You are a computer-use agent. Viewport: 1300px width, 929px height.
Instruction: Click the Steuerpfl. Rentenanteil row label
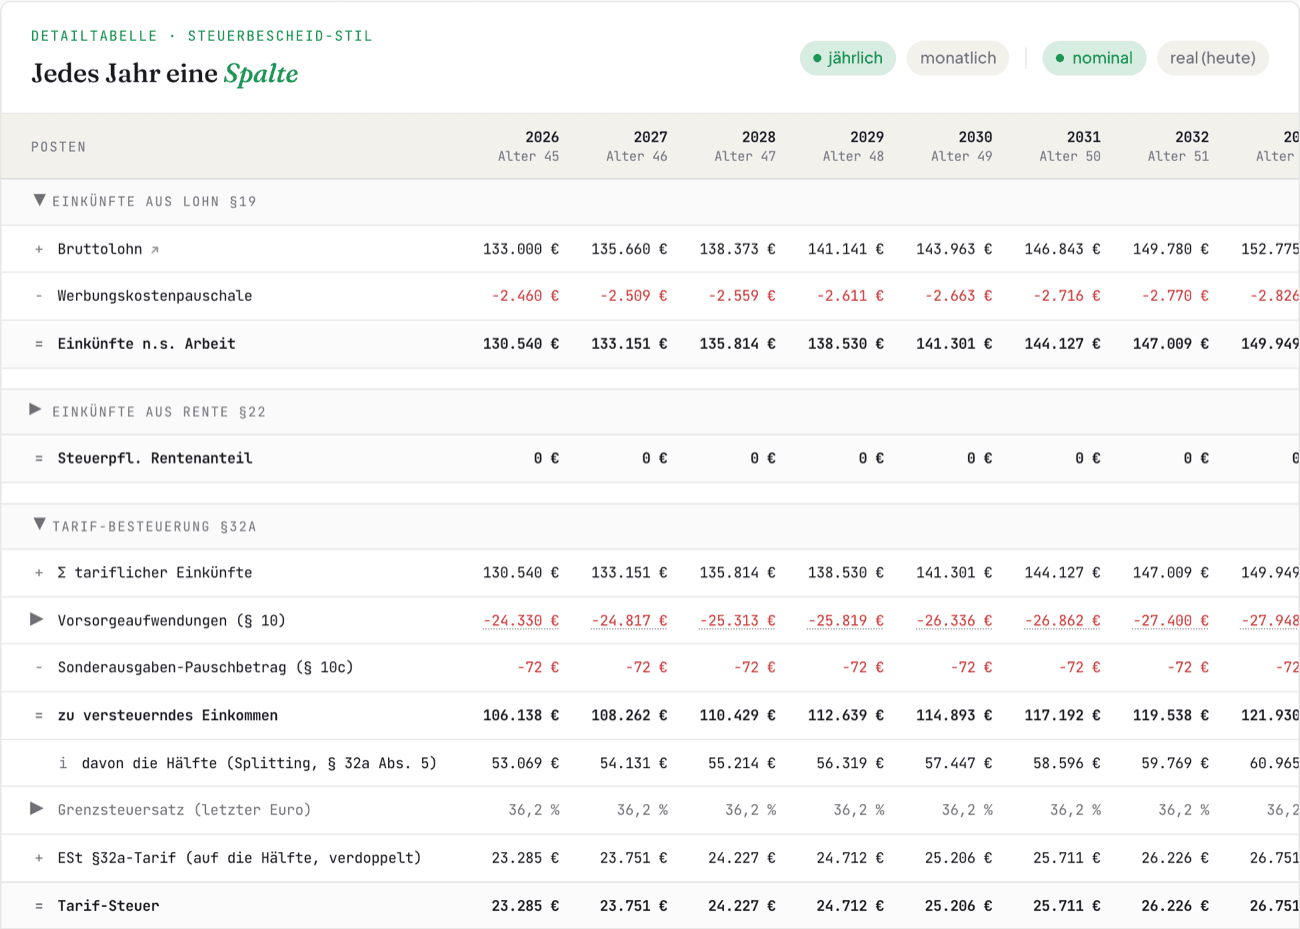pos(155,458)
